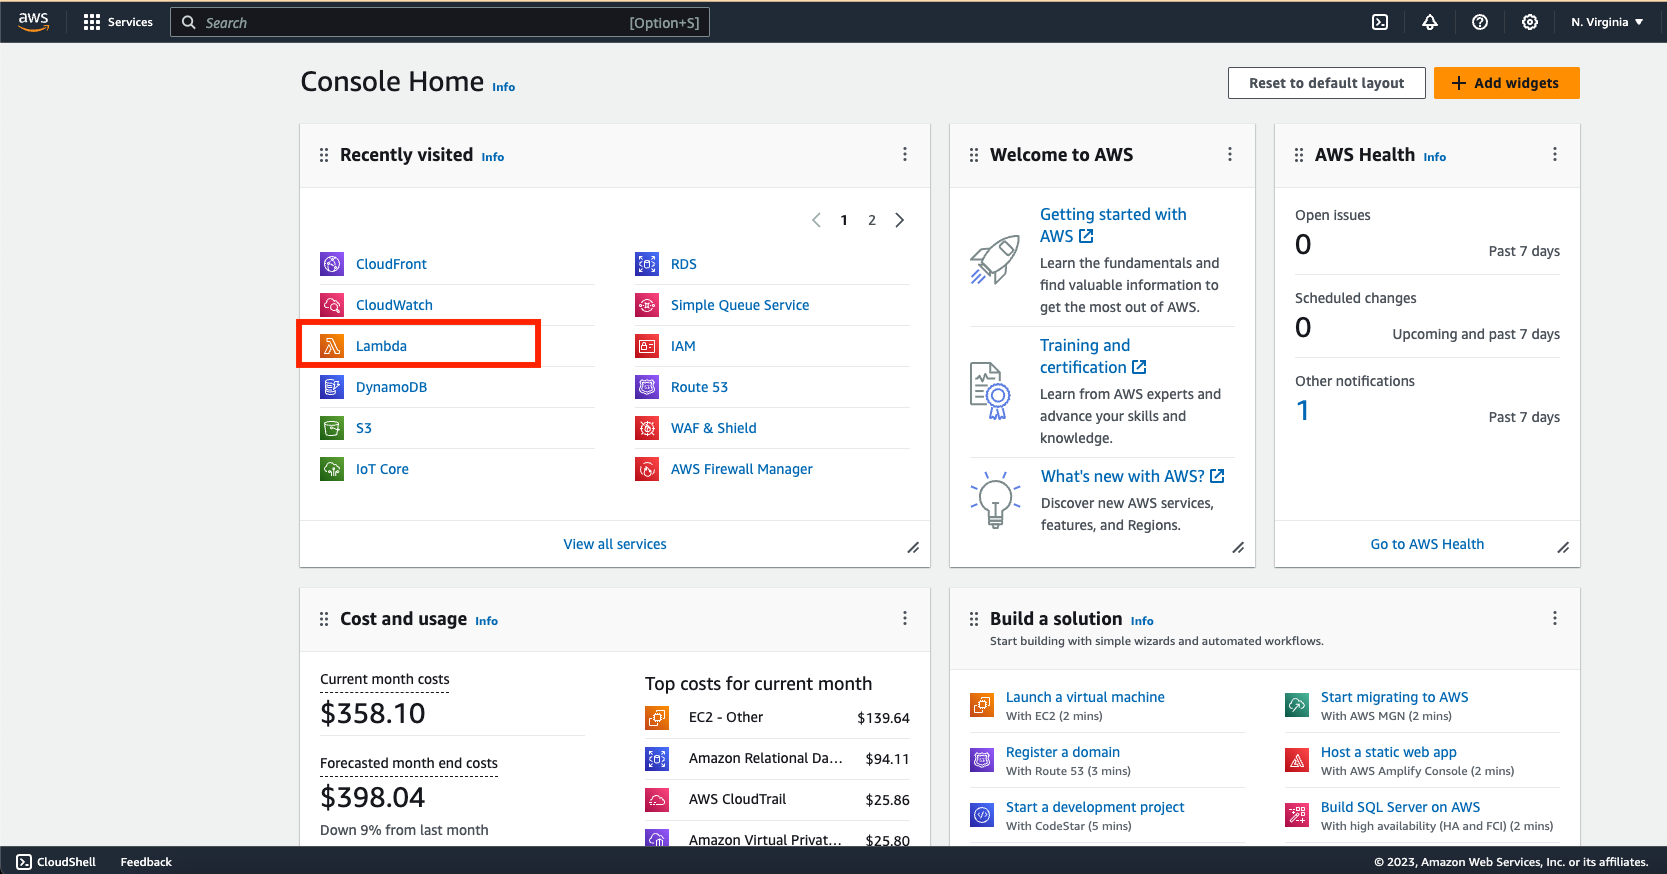Click the Other notifications count 1
Screen dimensions: 1667x874
(1303, 411)
